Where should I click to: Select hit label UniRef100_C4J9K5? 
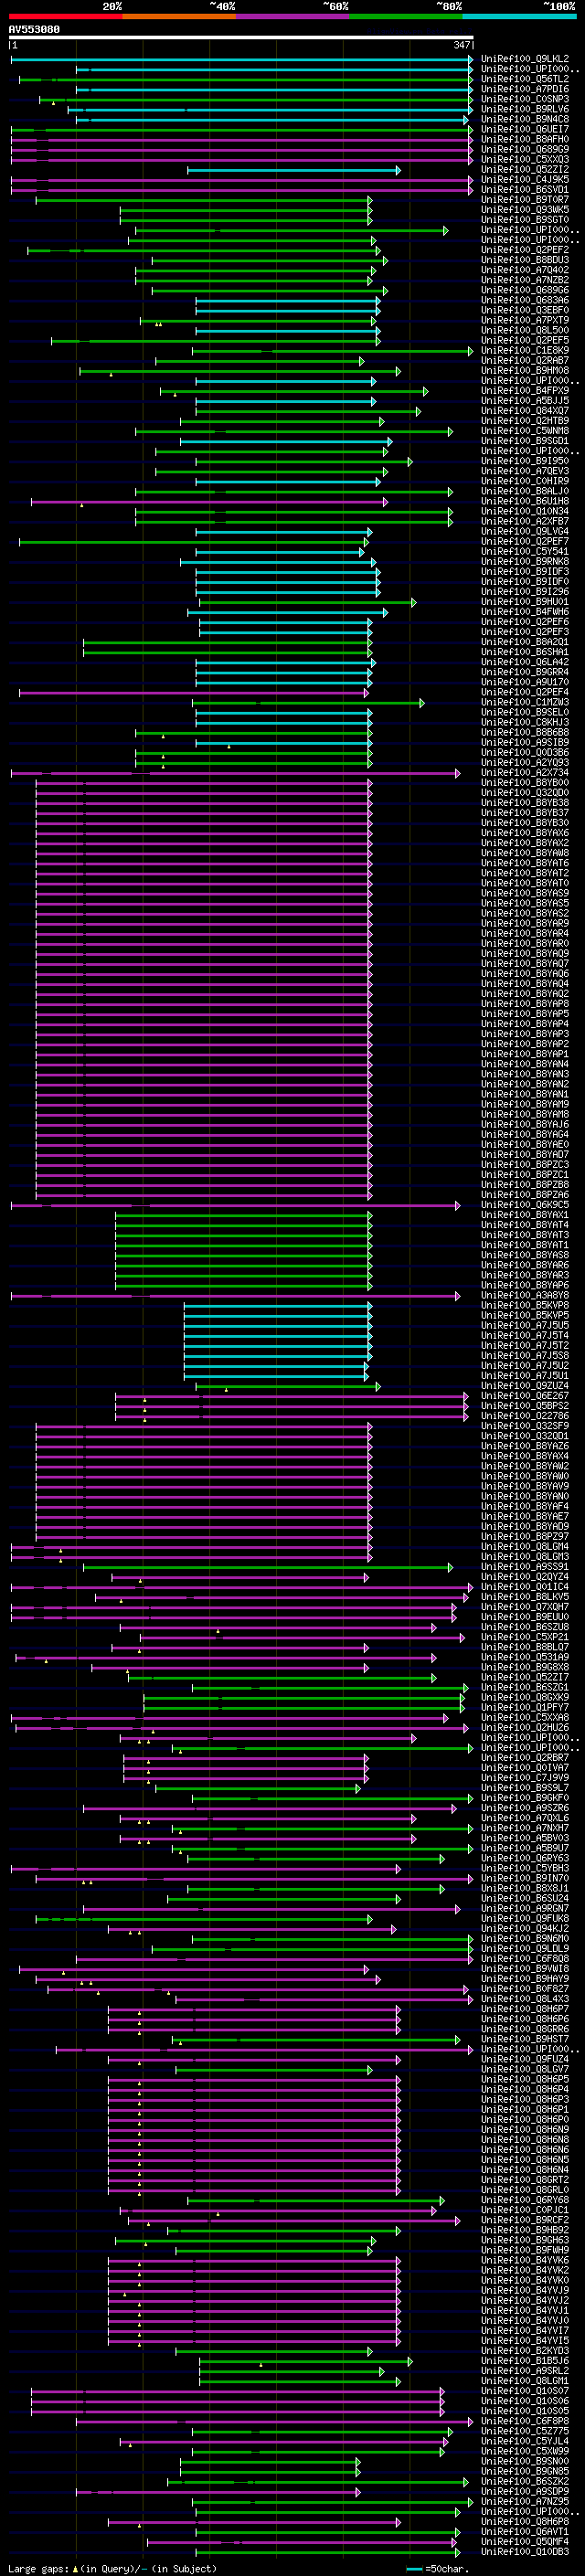tap(525, 180)
